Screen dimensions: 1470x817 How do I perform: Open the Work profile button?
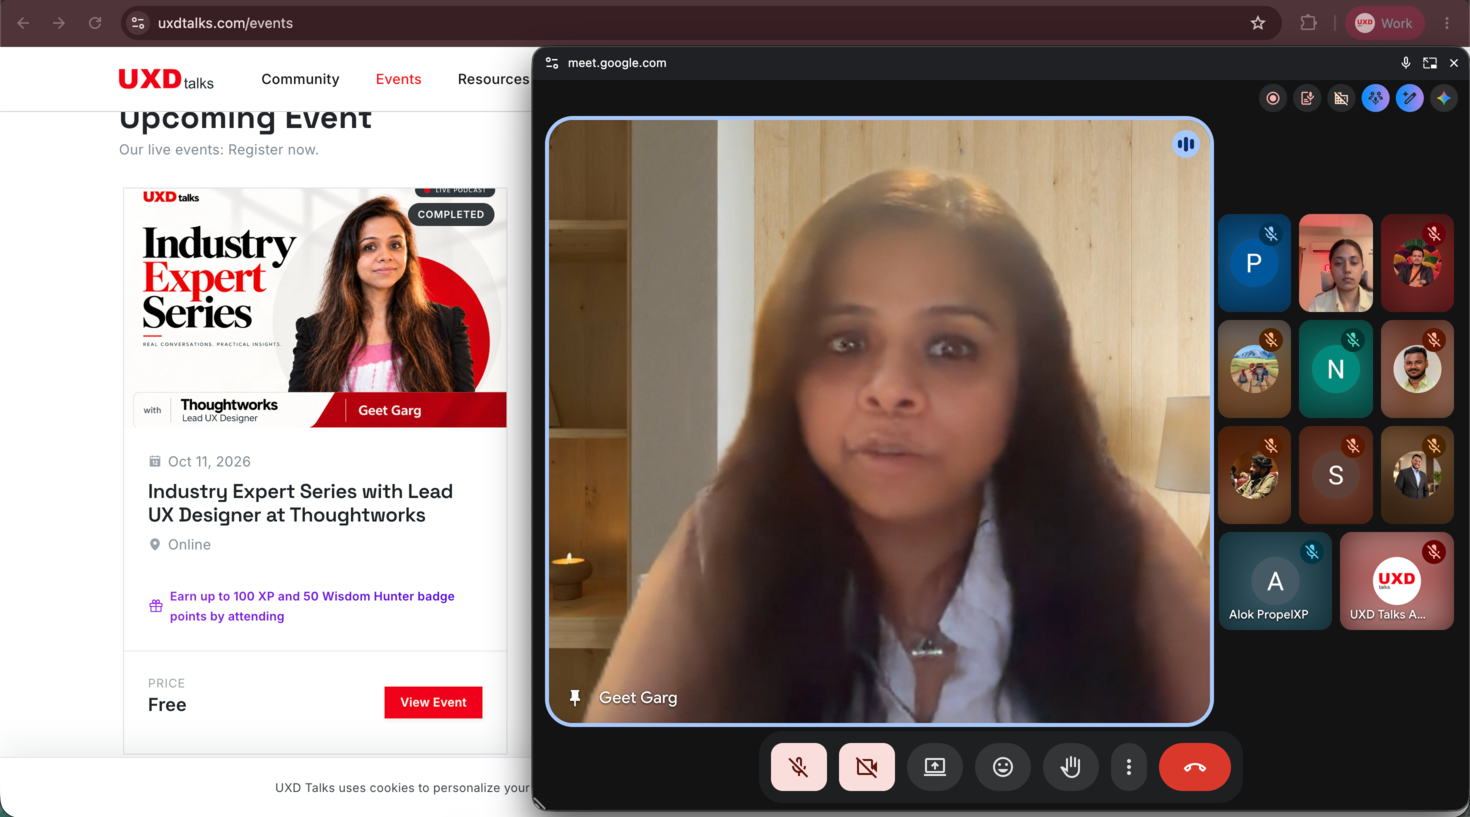pyautogui.click(x=1385, y=23)
